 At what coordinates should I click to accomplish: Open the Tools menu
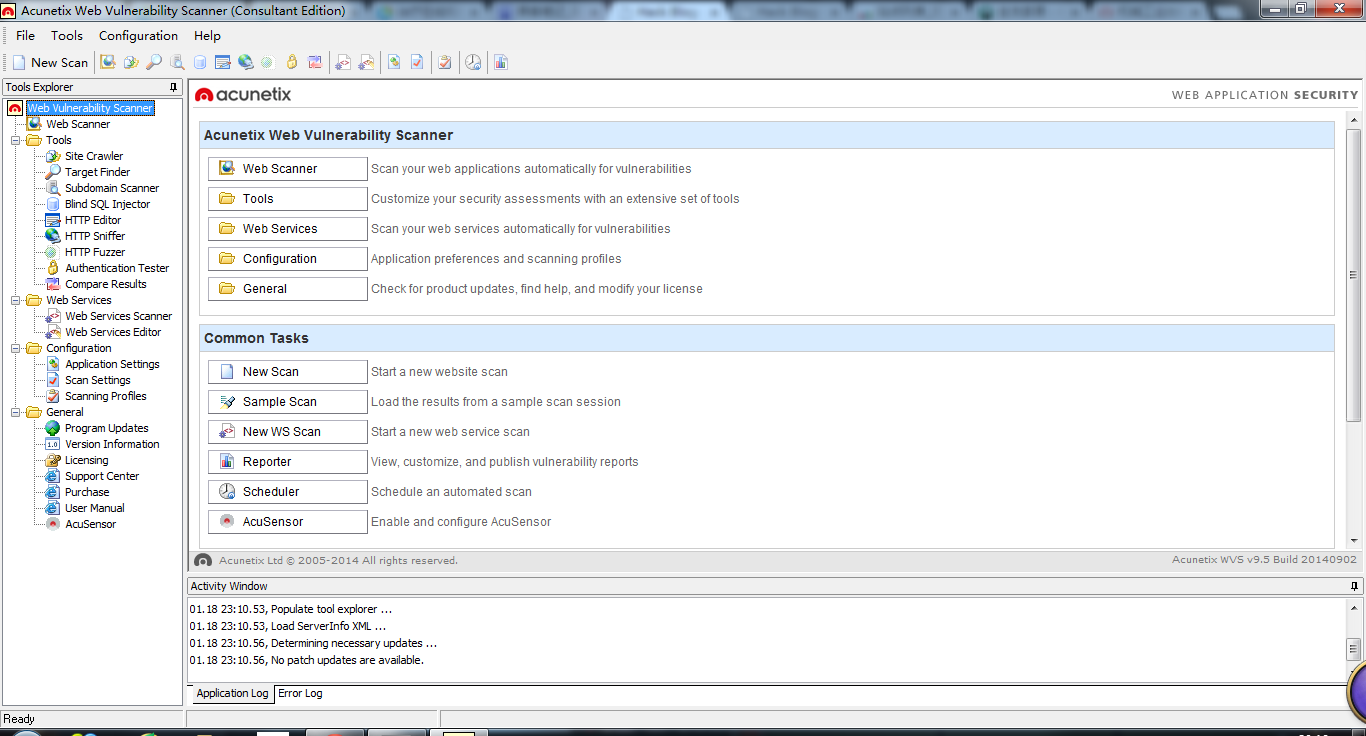67,35
